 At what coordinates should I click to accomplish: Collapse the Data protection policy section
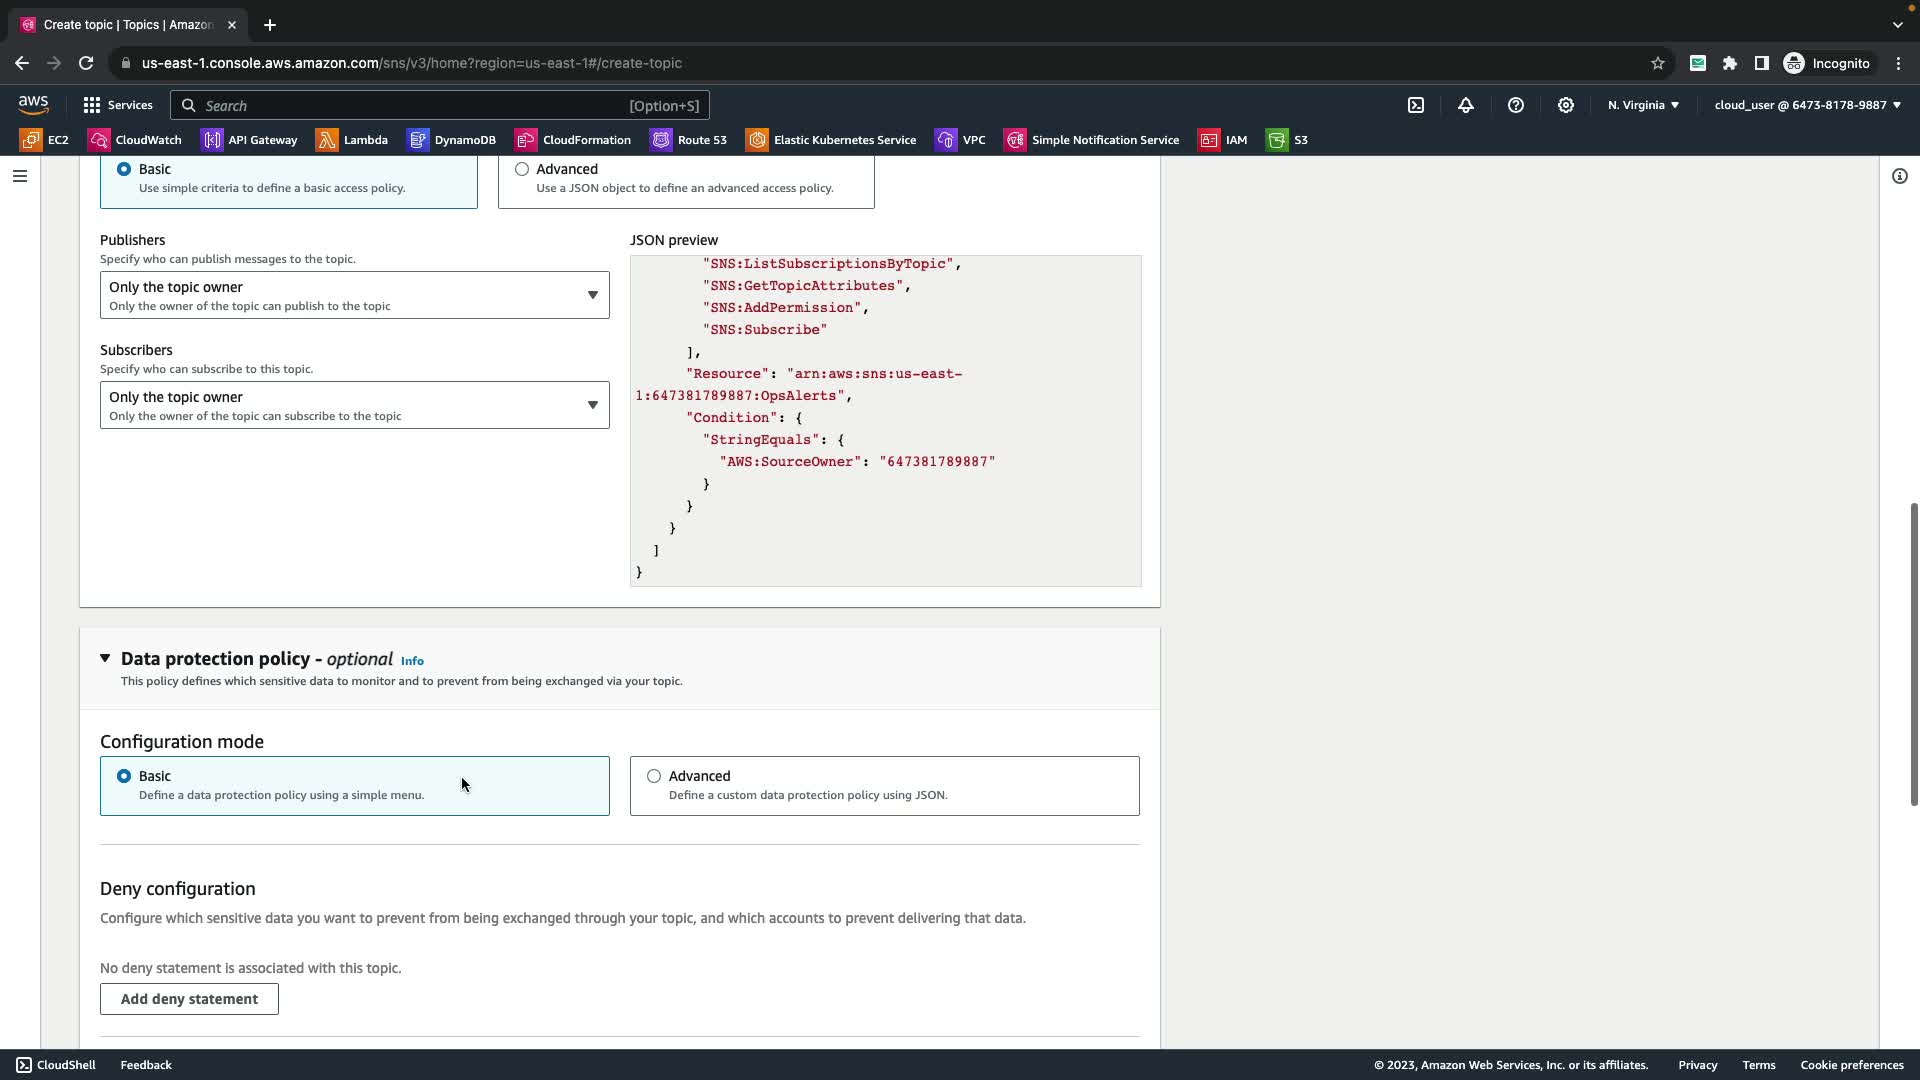(x=105, y=658)
